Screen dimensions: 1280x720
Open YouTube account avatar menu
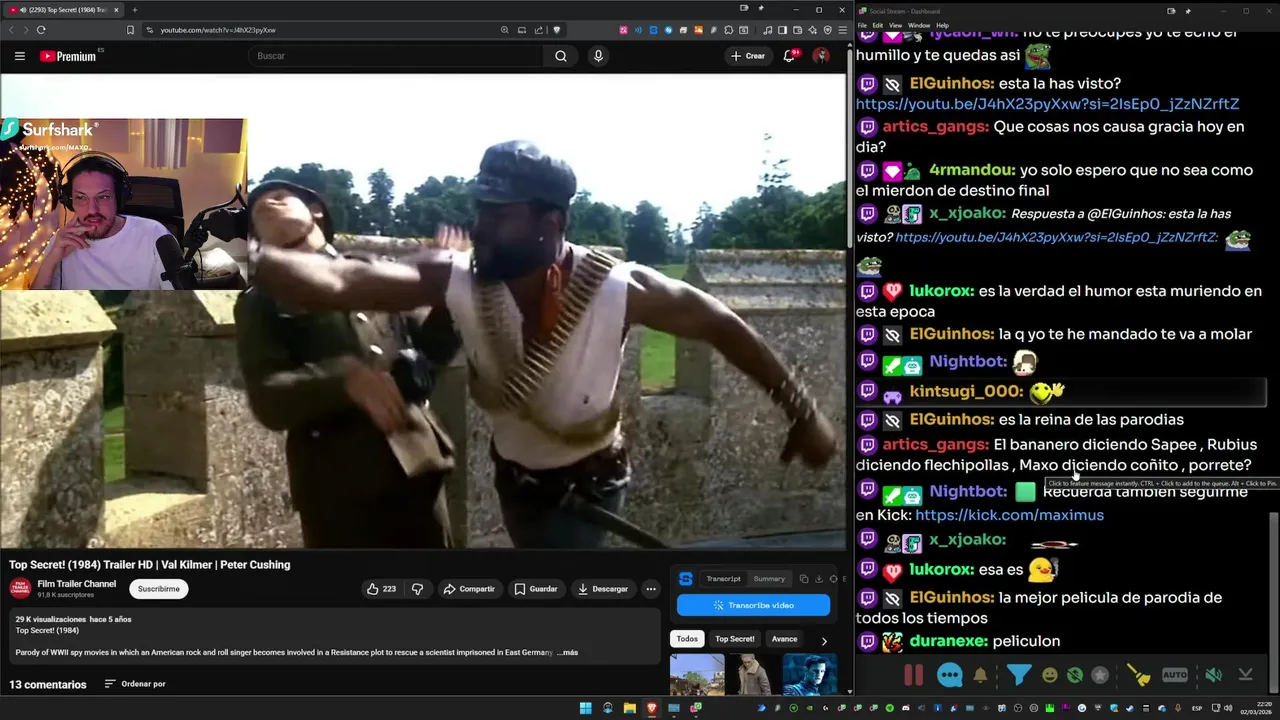[x=821, y=56]
